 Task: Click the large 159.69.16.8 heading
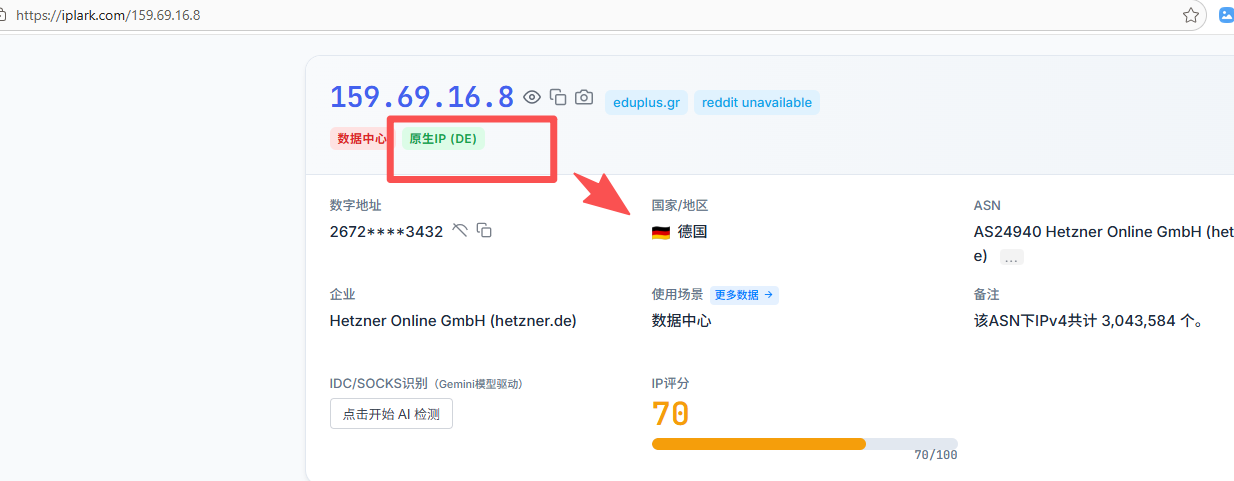click(x=421, y=97)
